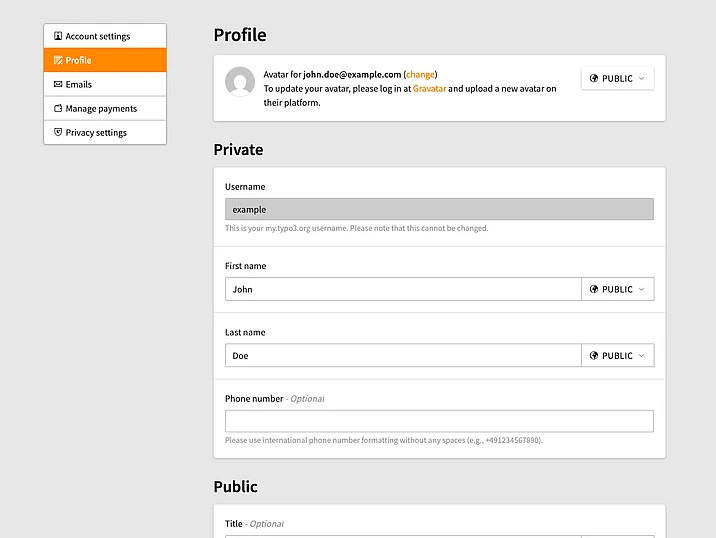Select the empty Phone number field

pyautogui.click(x=439, y=421)
